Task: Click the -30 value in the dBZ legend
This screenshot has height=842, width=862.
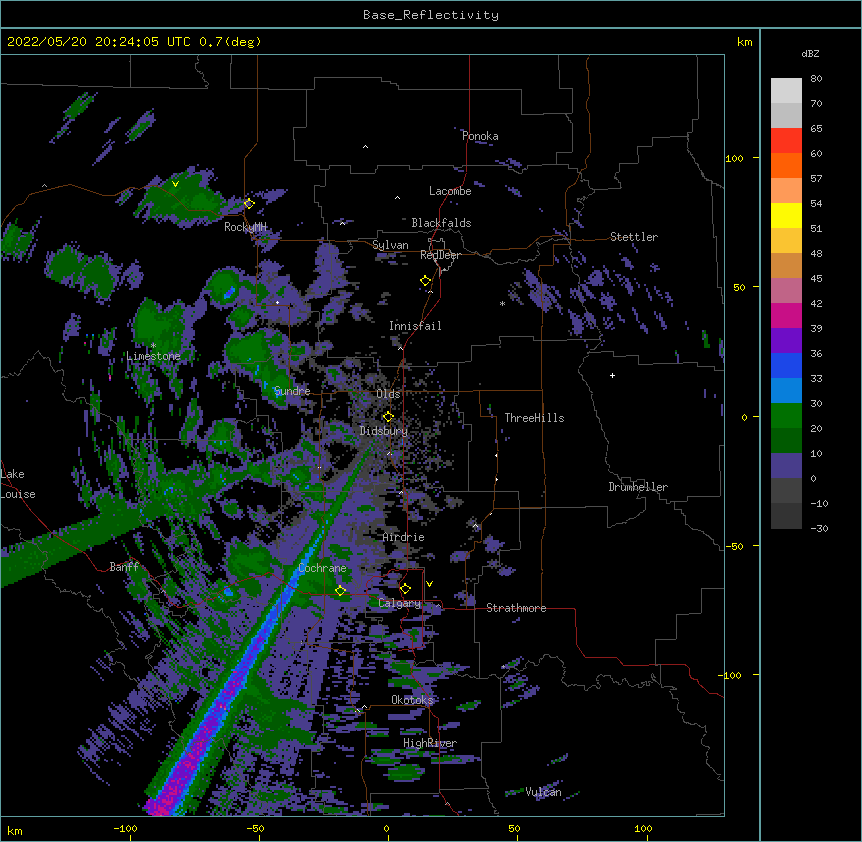Action: point(819,528)
